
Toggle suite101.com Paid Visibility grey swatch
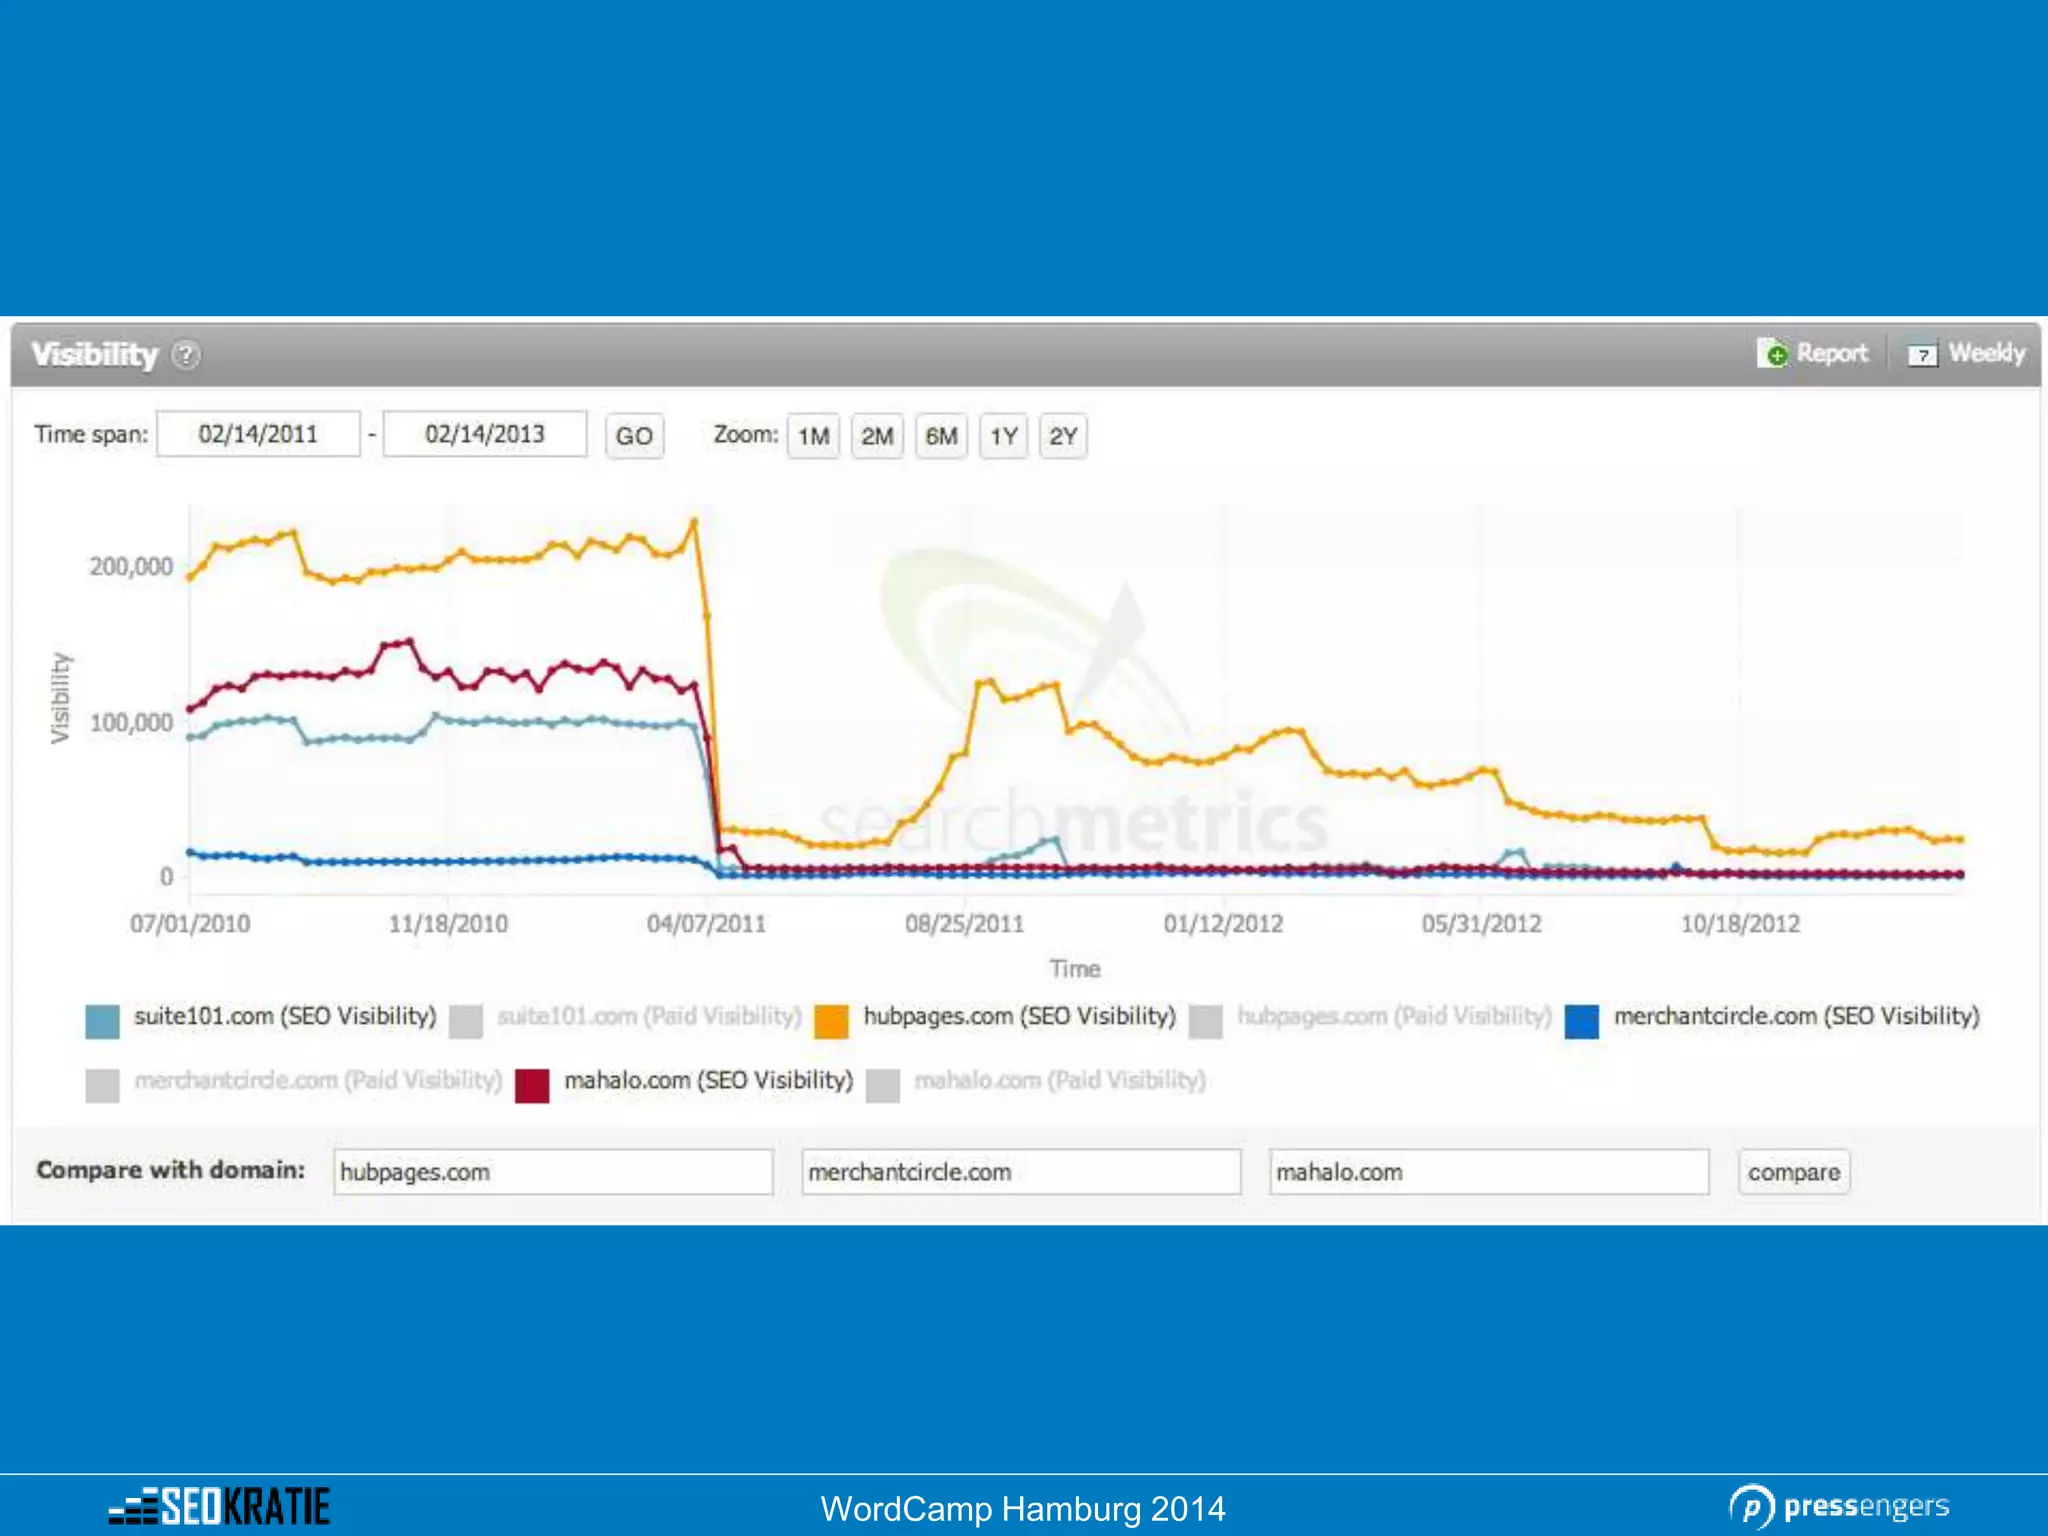pos(466,1022)
